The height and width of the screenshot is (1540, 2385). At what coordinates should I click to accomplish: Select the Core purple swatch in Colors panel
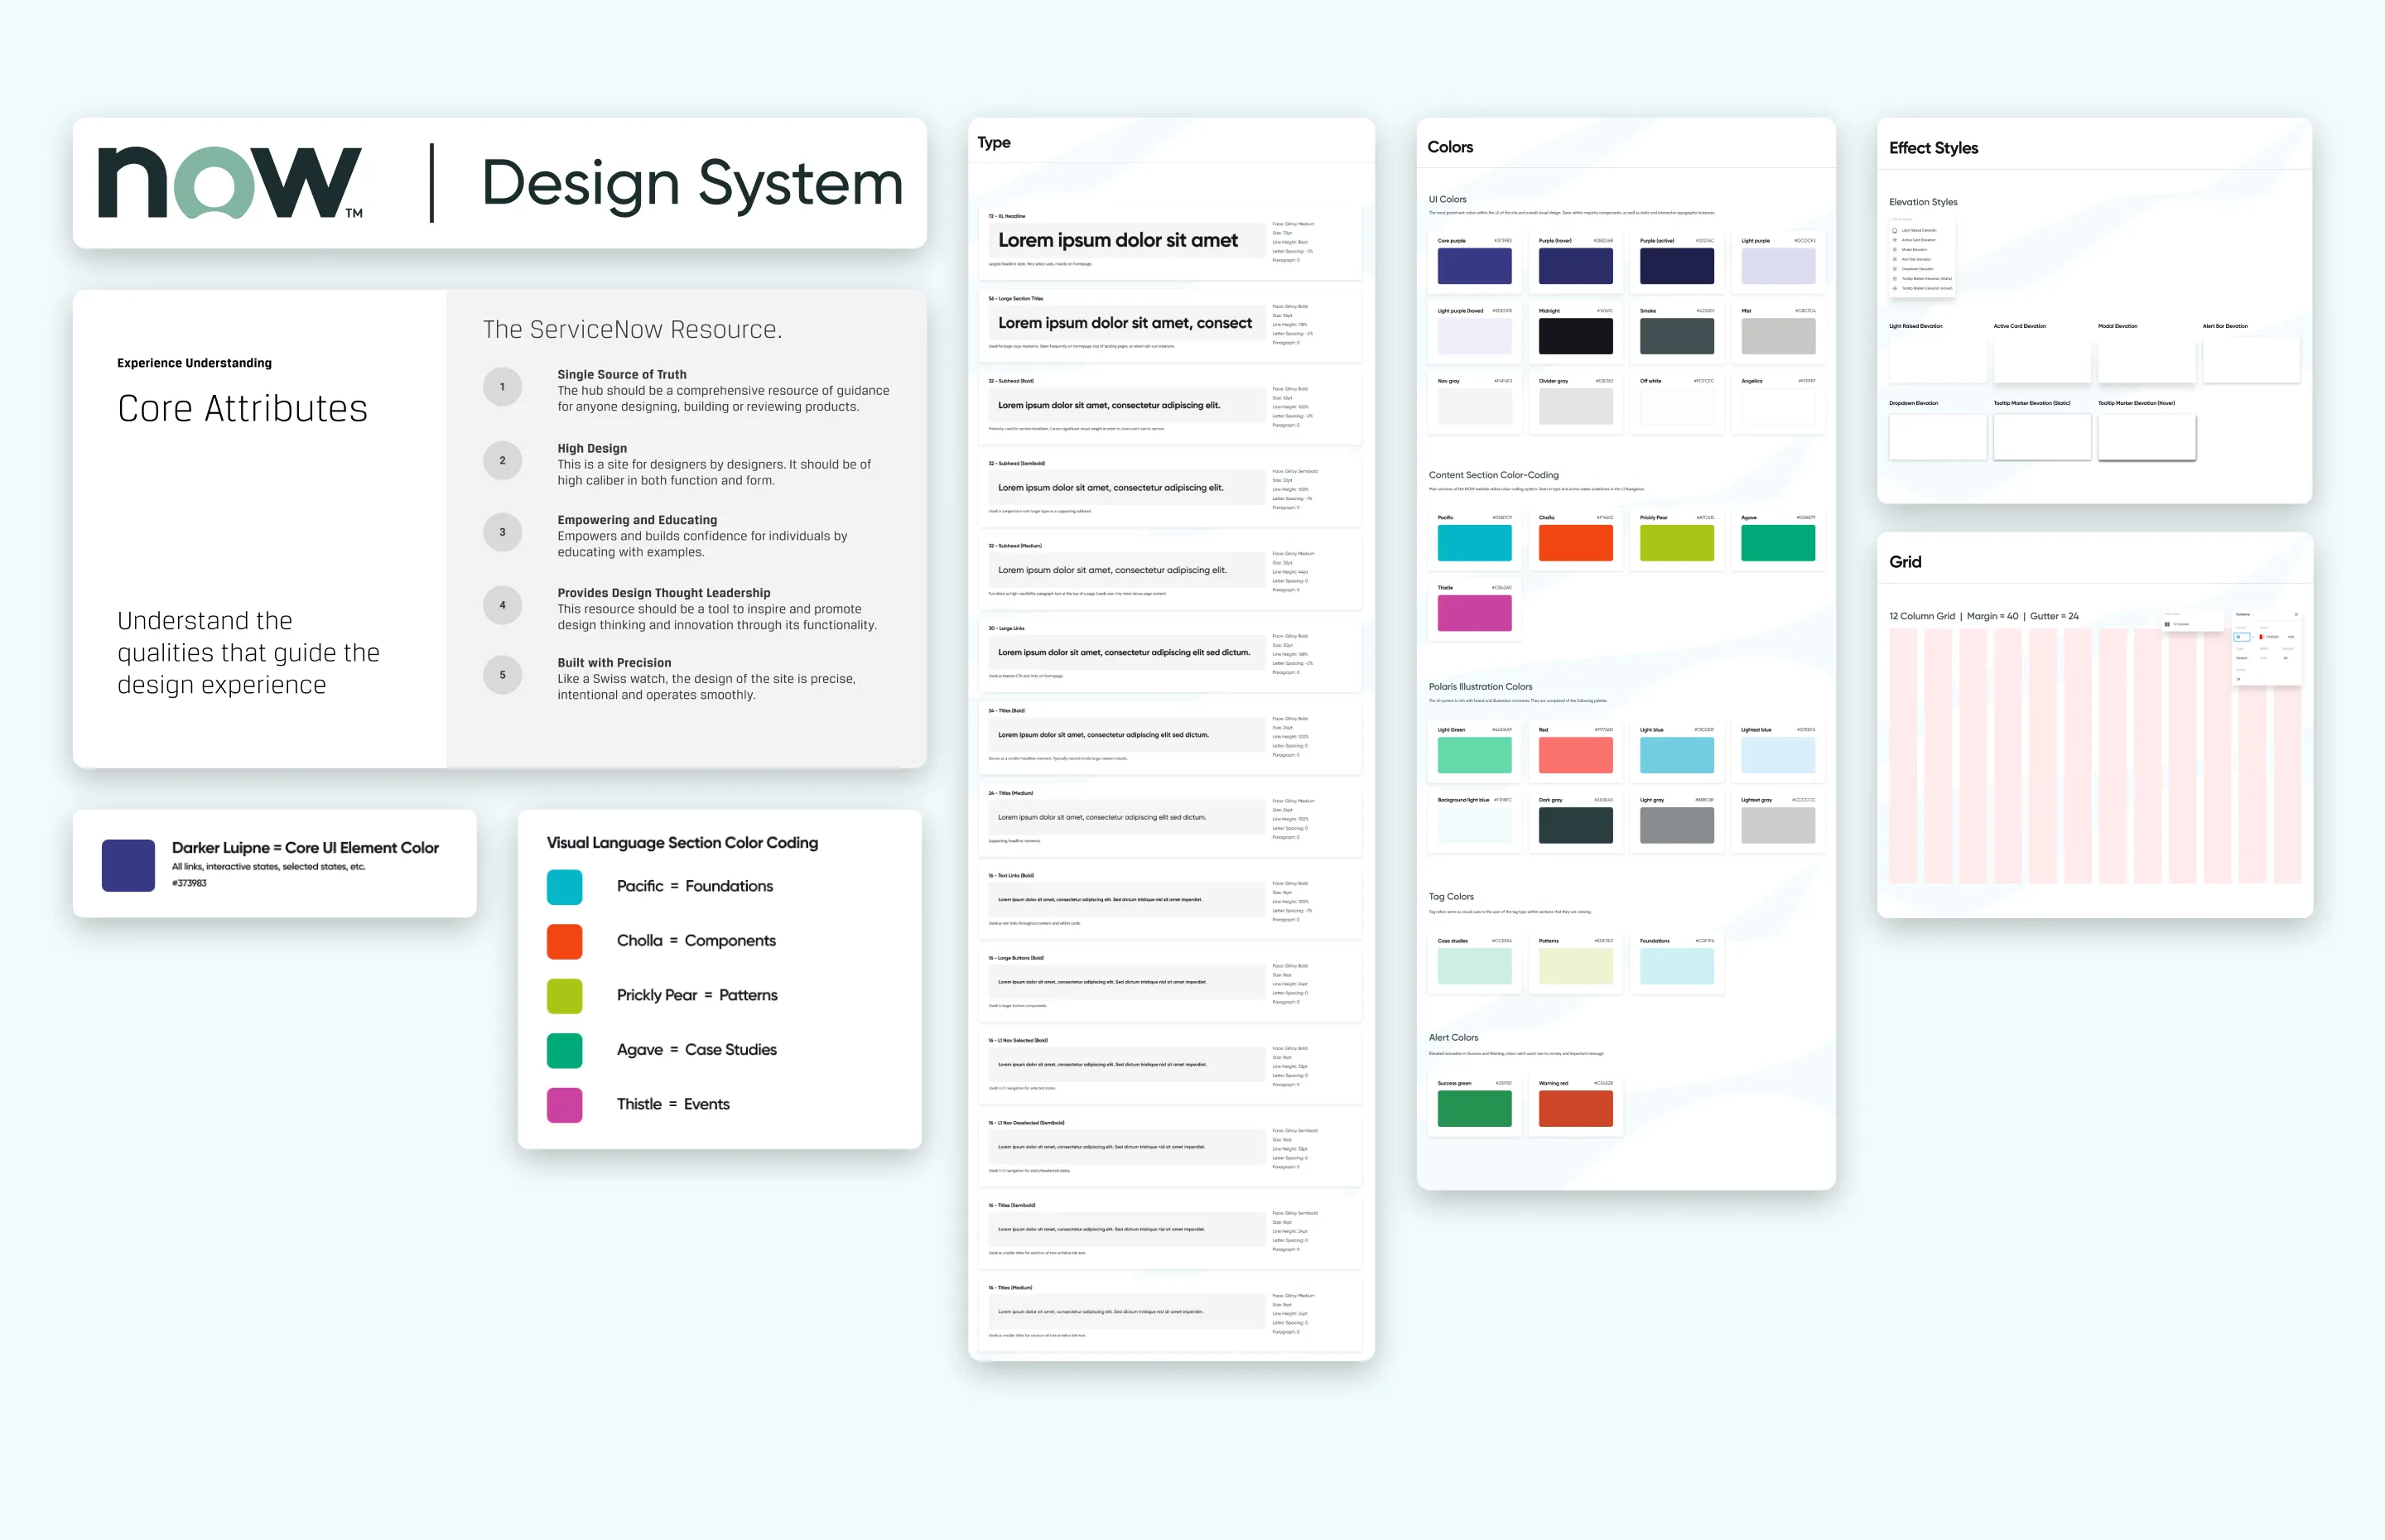click(x=1474, y=267)
